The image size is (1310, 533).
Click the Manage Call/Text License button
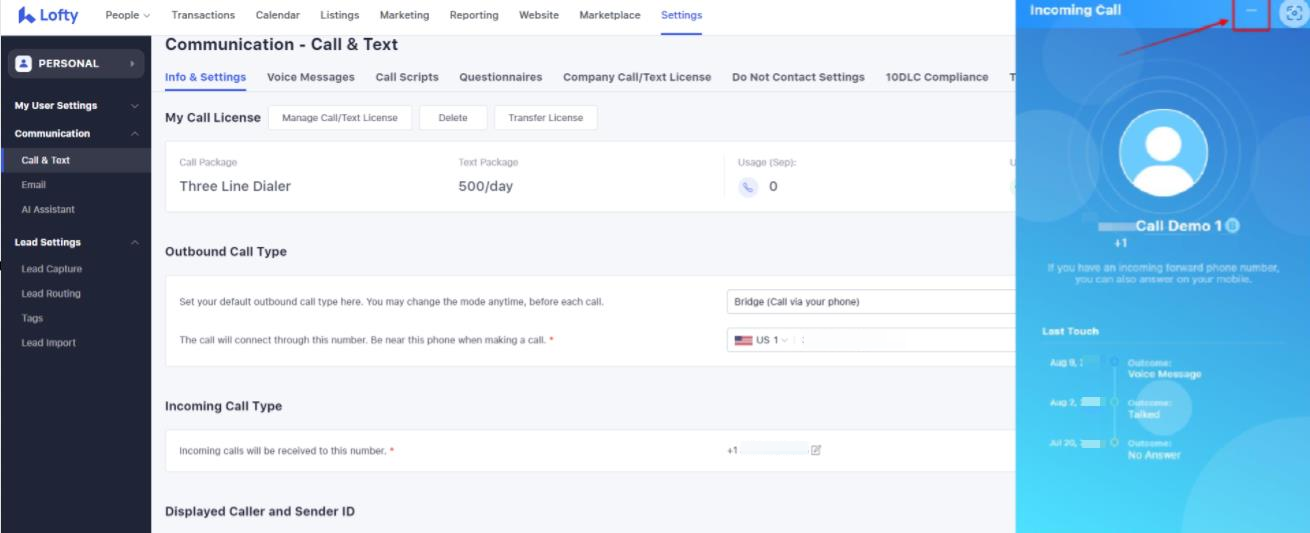[339, 118]
